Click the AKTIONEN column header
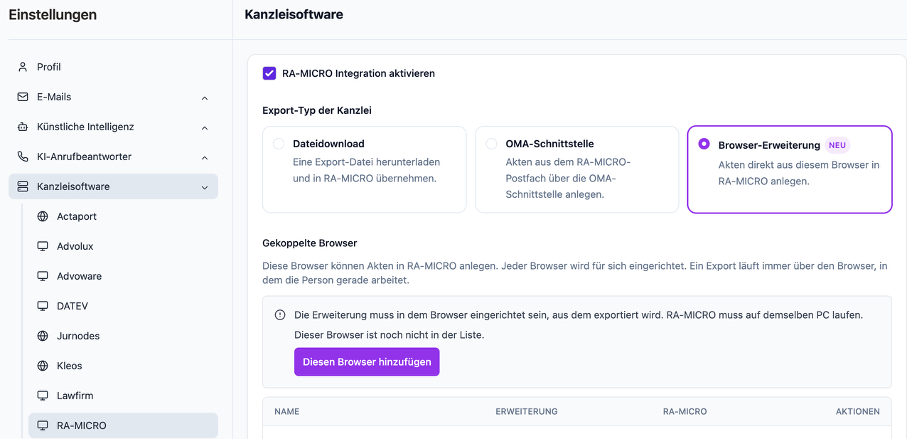Viewport: 908px width, 440px height. pos(858,412)
